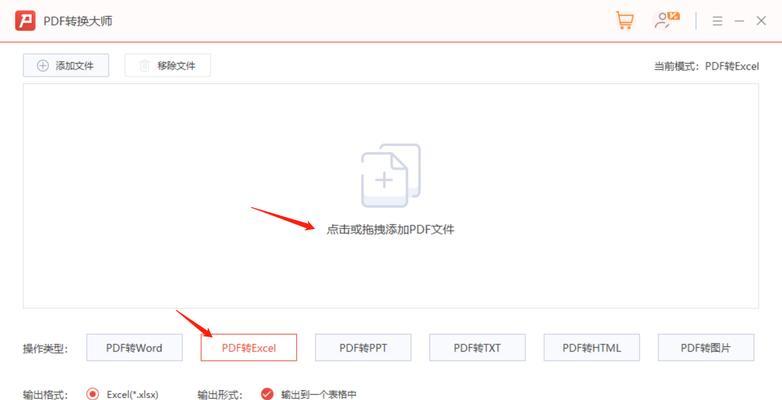
Task: Click the 添加文件 button
Action: click(66, 65)
